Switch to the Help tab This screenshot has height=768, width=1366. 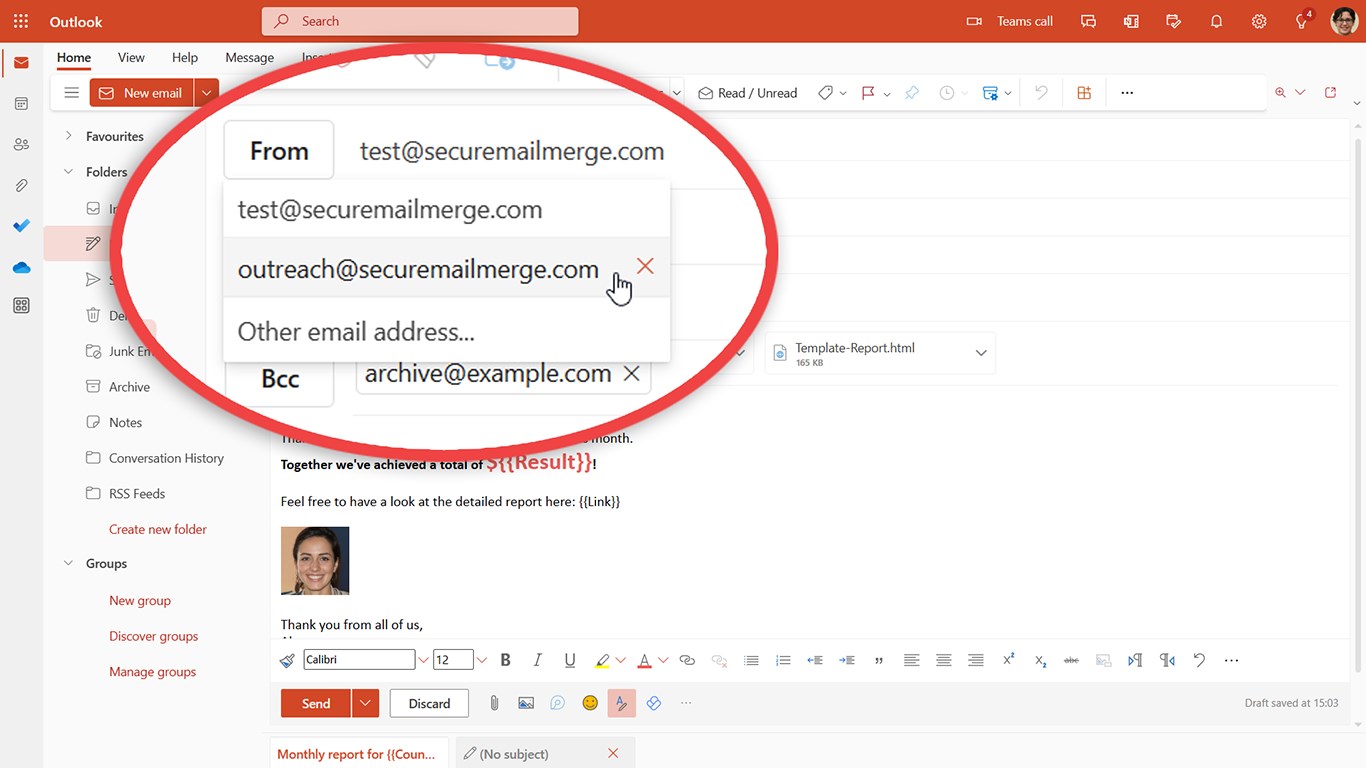185,58
